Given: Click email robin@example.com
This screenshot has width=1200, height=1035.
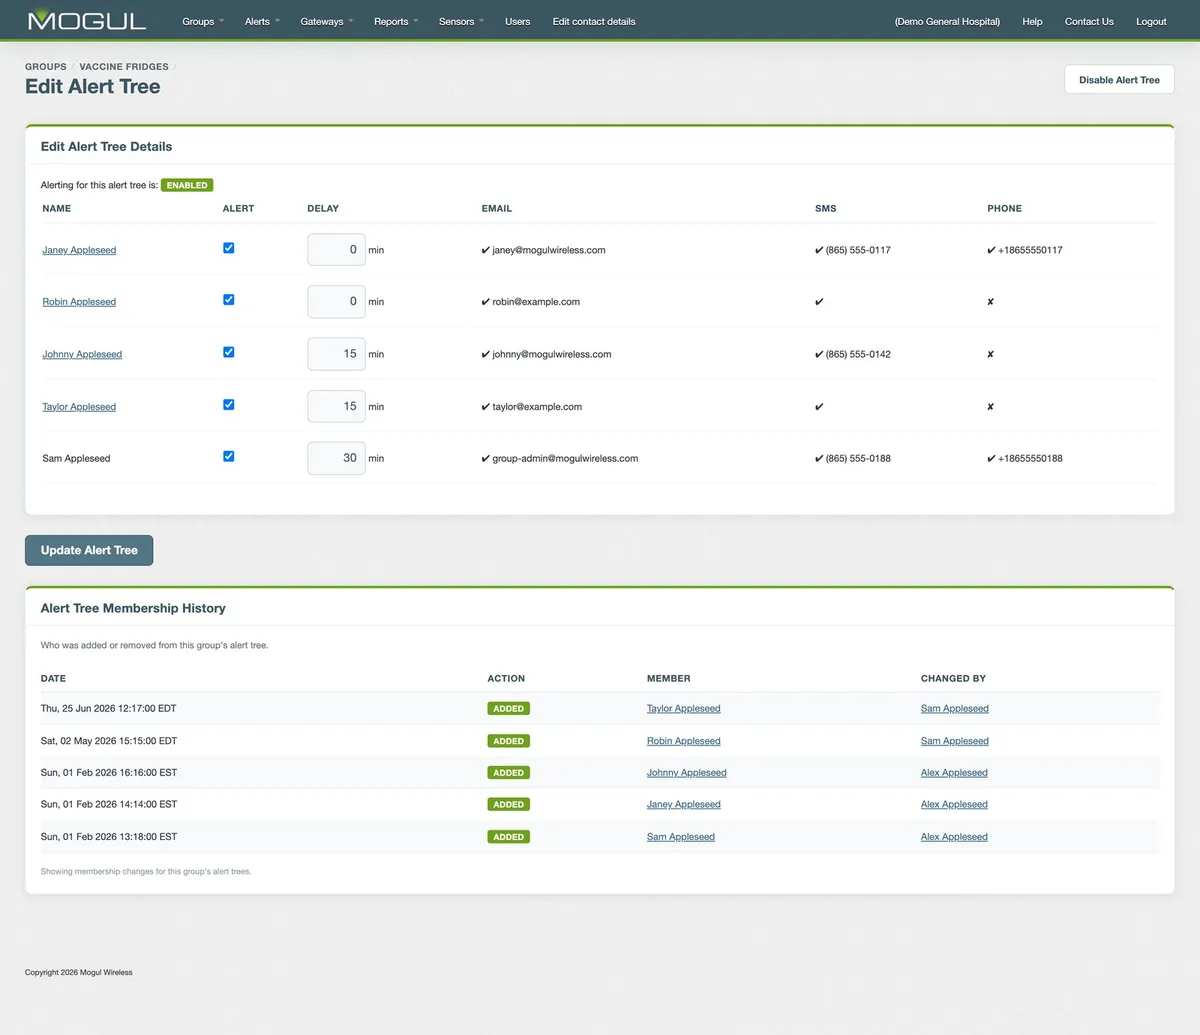Looking at the screenshot, I should pyautogui.click(x=536, y=302).
